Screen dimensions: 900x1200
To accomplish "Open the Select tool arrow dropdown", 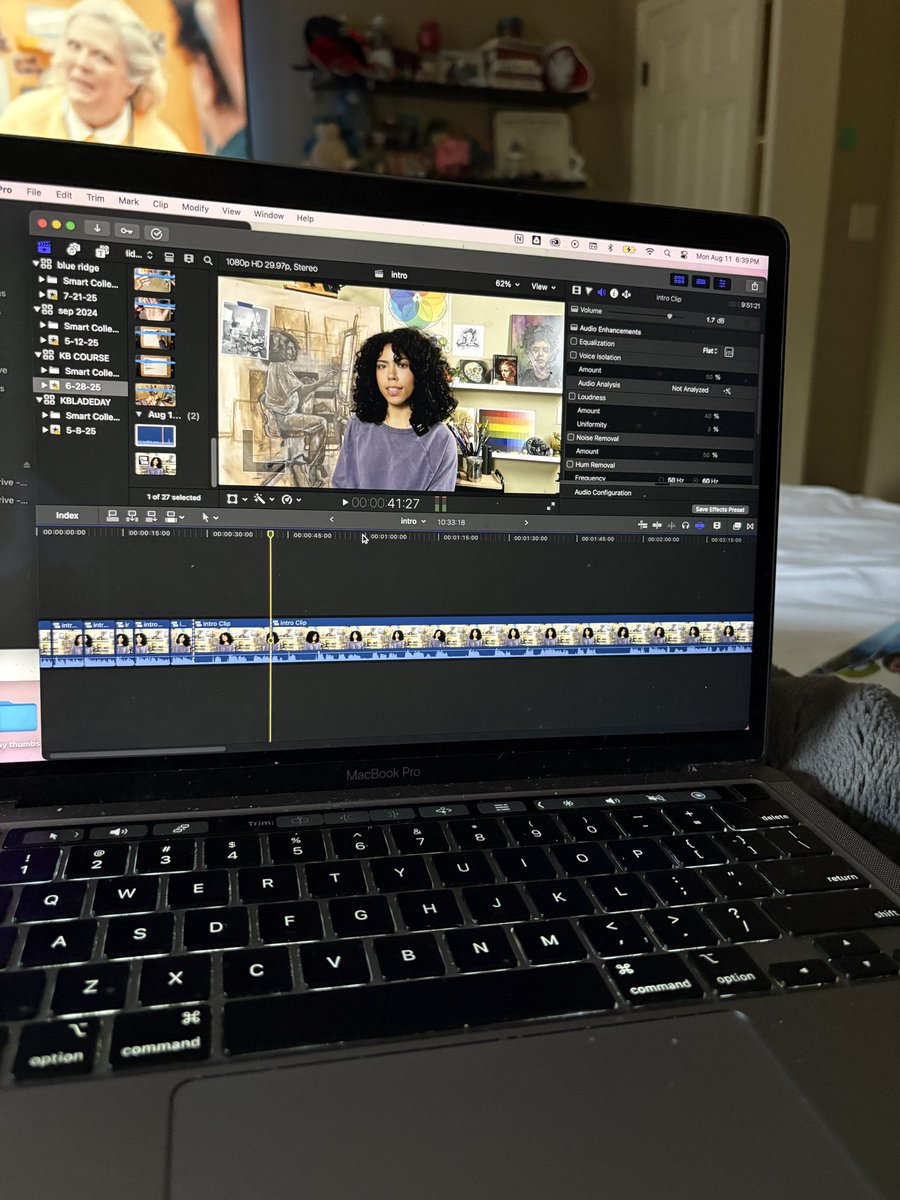I will click(x=210, y=517).
